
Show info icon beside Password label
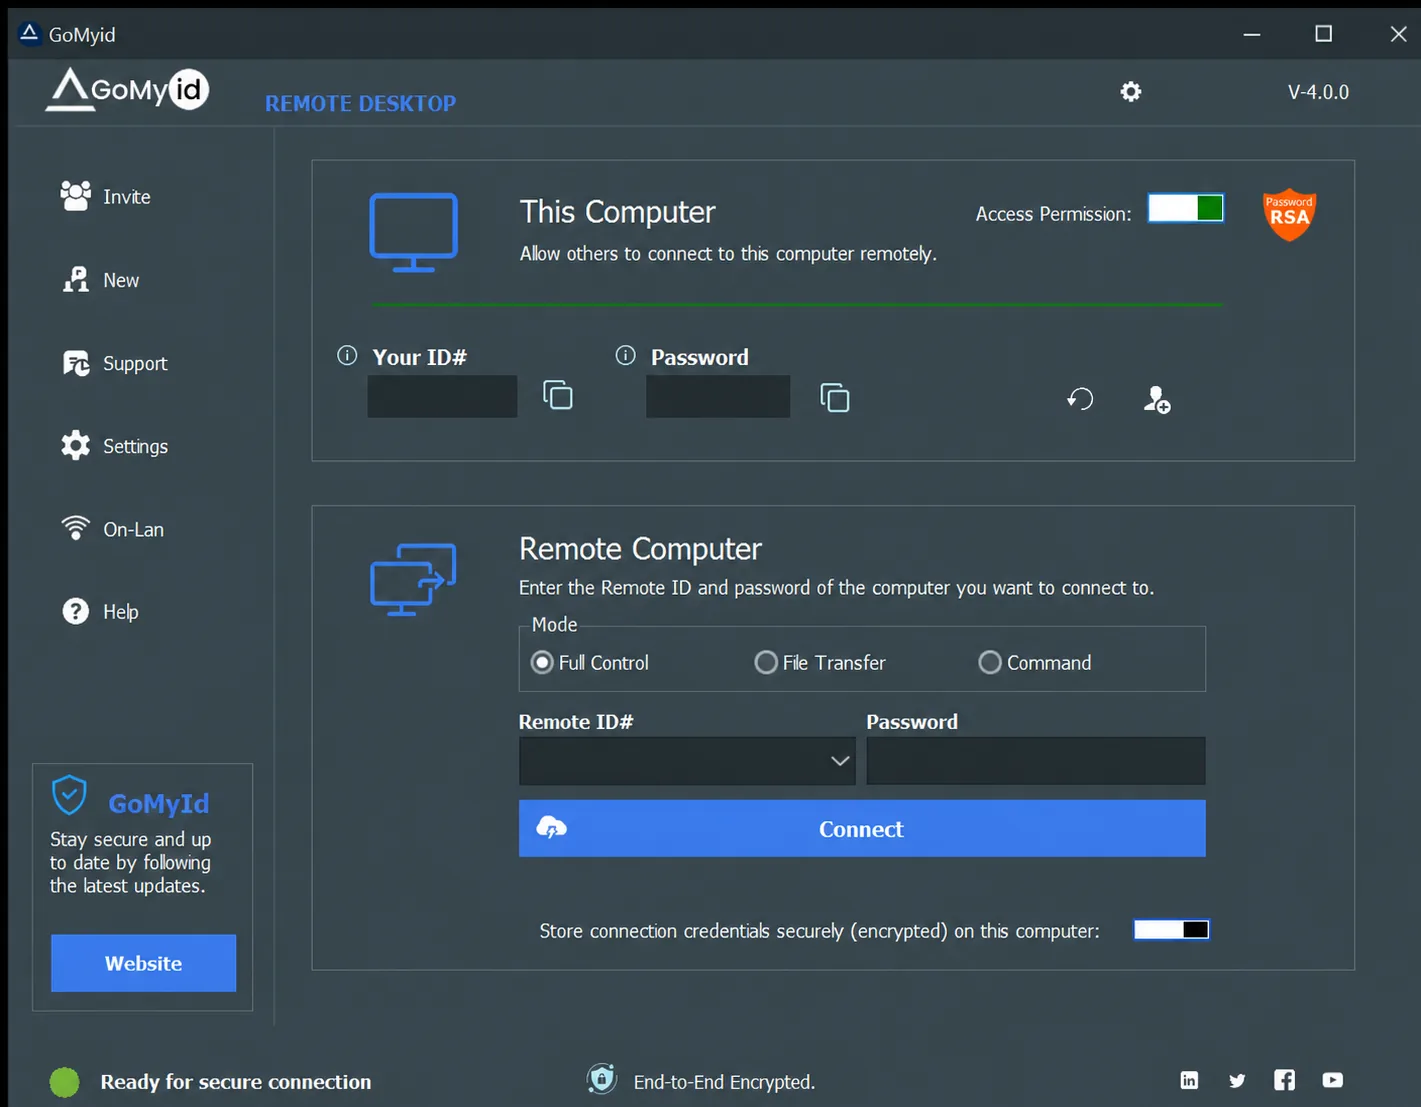626,355
